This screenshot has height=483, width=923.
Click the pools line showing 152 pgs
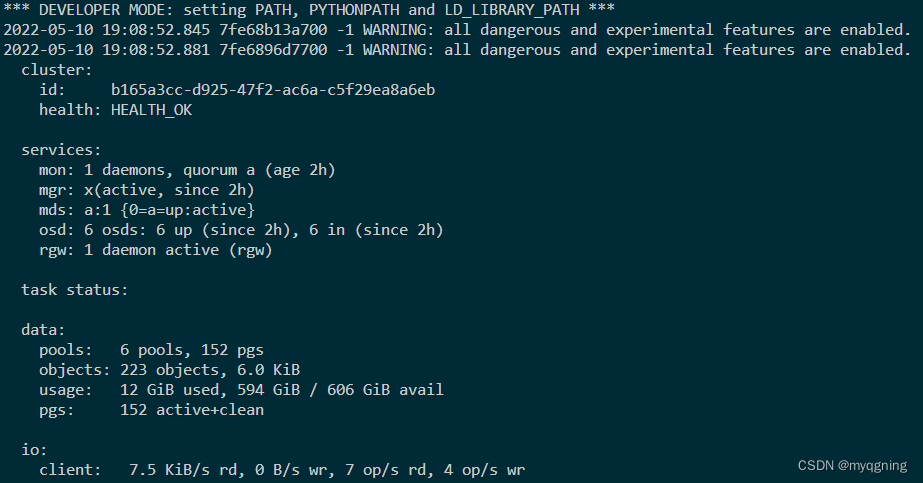pos(151,350)
